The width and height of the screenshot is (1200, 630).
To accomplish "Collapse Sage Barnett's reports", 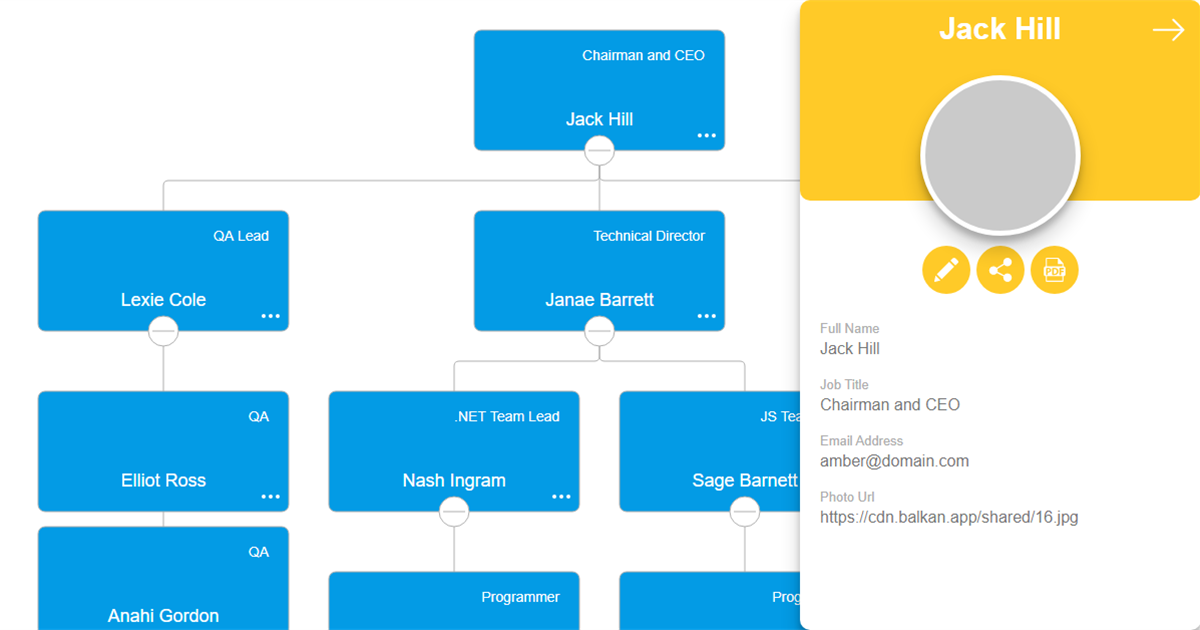I will pos(745,511).
